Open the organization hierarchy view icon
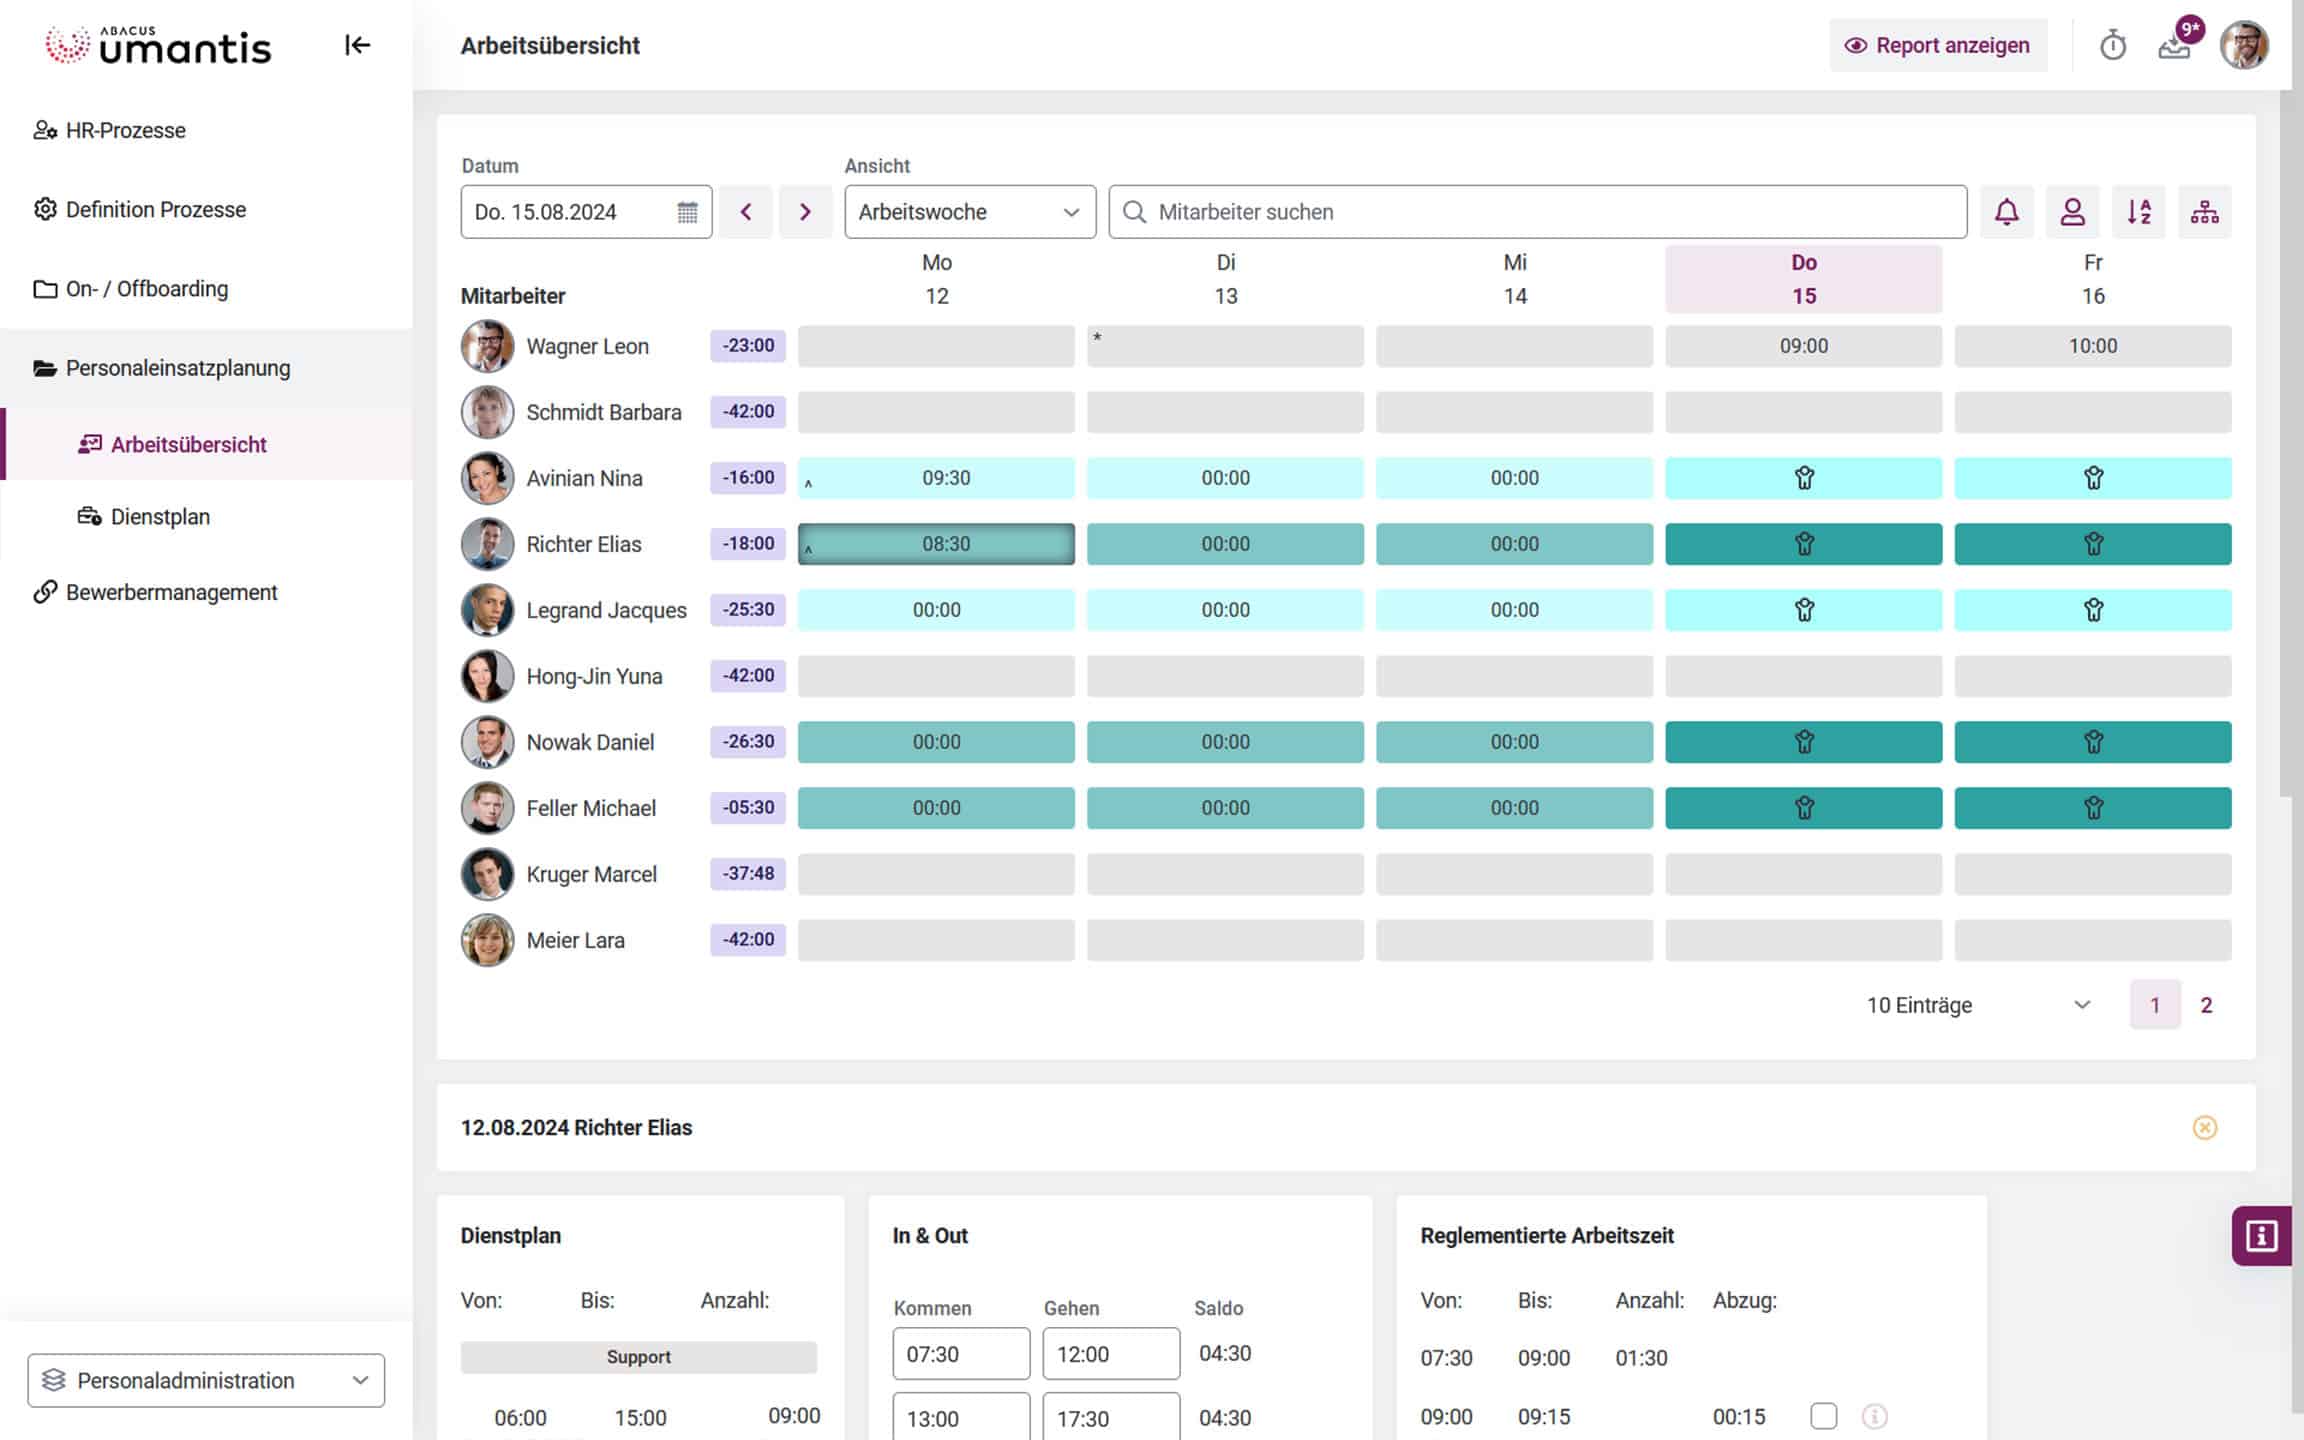The image size is (2304, 1440). pos(2204,211)
